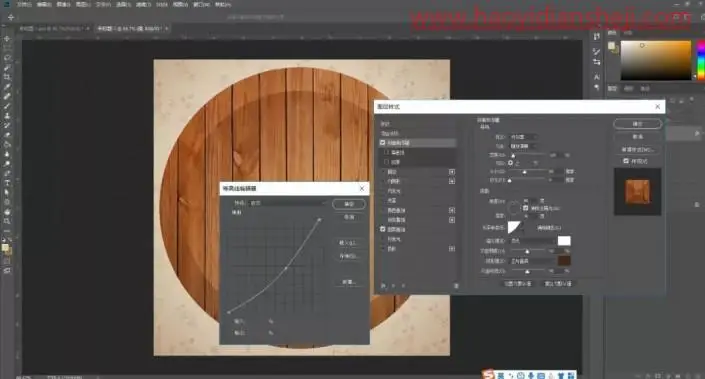This screenshot has width=705, height=379.
Task: Open the Preset dropdown in Contour Editor
Action: [288, 203]
